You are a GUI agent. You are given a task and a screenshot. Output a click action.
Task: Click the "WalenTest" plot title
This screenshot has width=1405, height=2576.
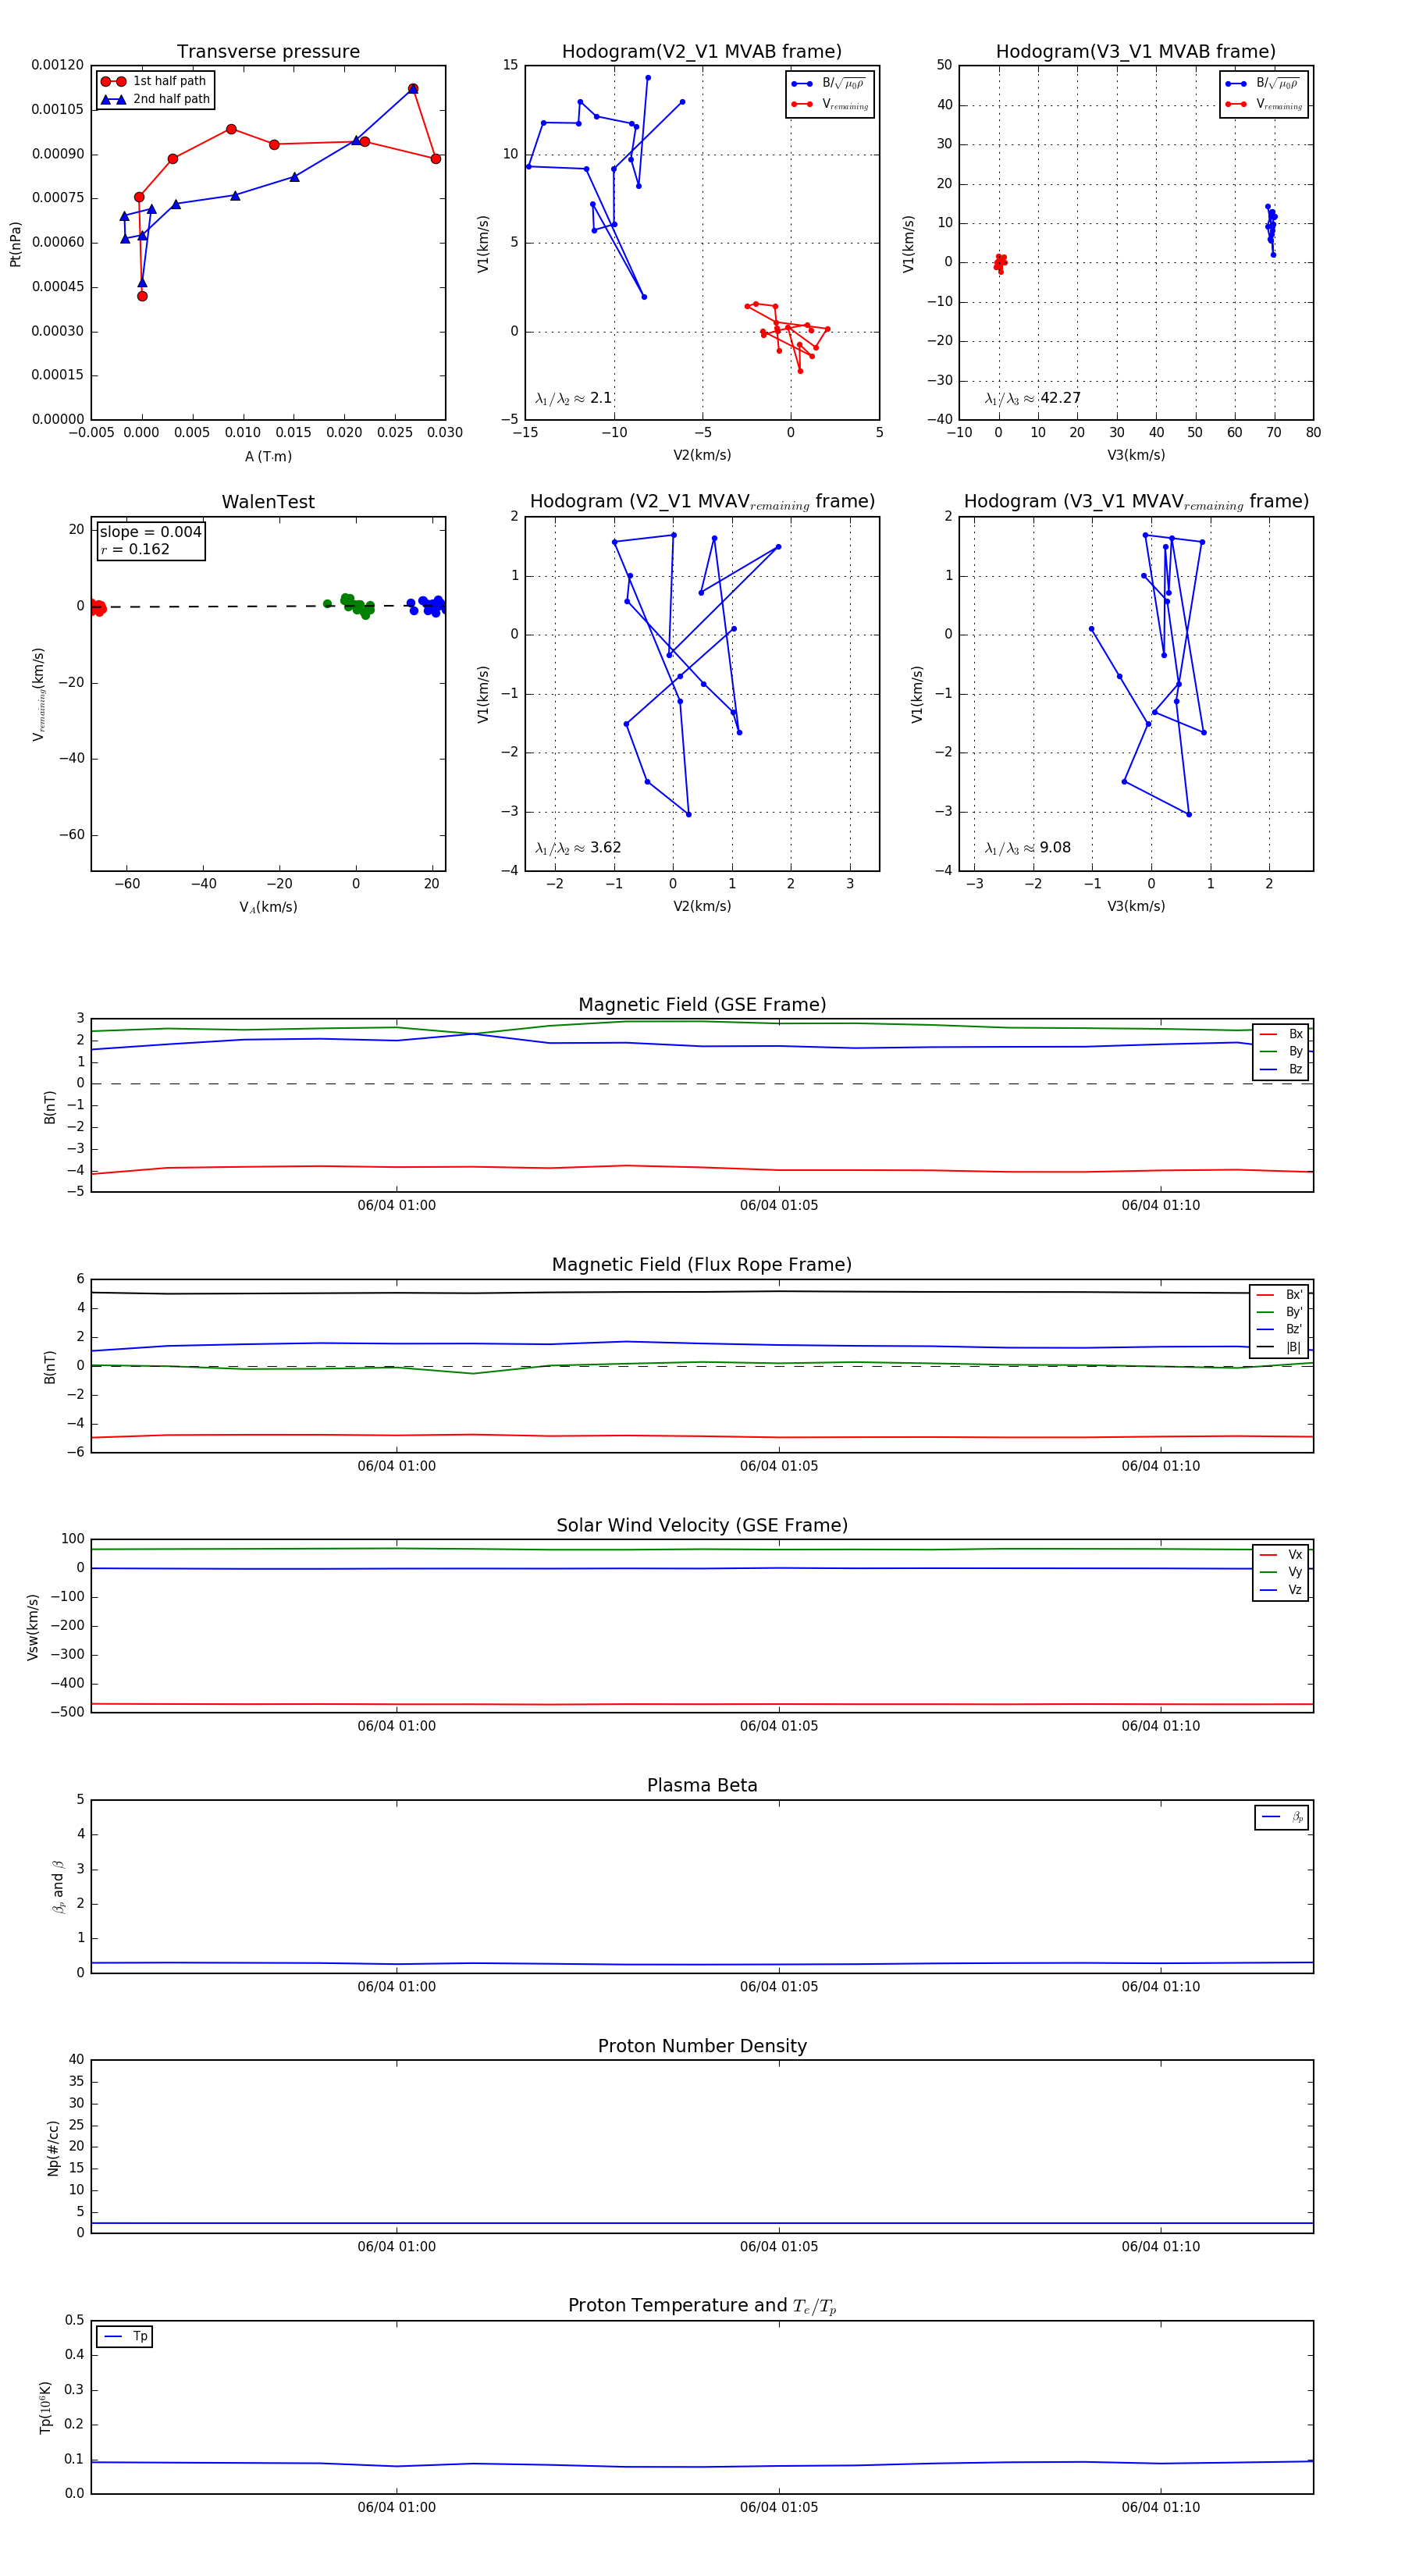(268, 502)
